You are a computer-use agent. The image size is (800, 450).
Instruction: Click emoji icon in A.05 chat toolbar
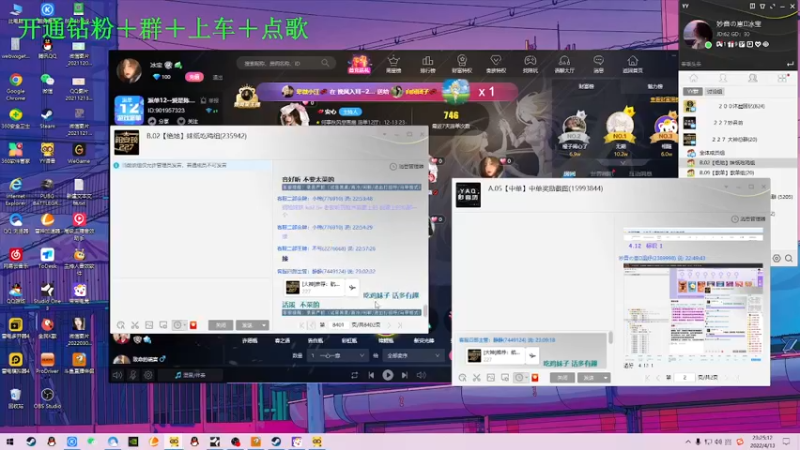click(x=462, y=378)
